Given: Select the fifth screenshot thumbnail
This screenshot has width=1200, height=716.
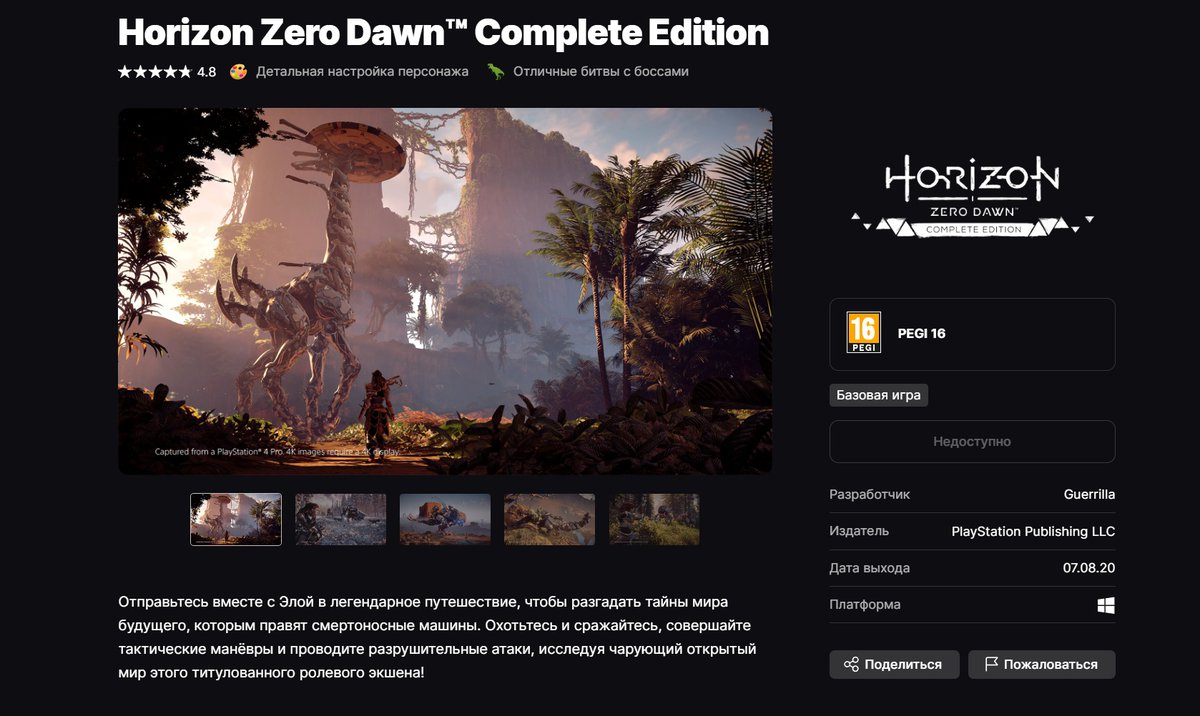Looking at the screenshot, I should pos(654,519).
